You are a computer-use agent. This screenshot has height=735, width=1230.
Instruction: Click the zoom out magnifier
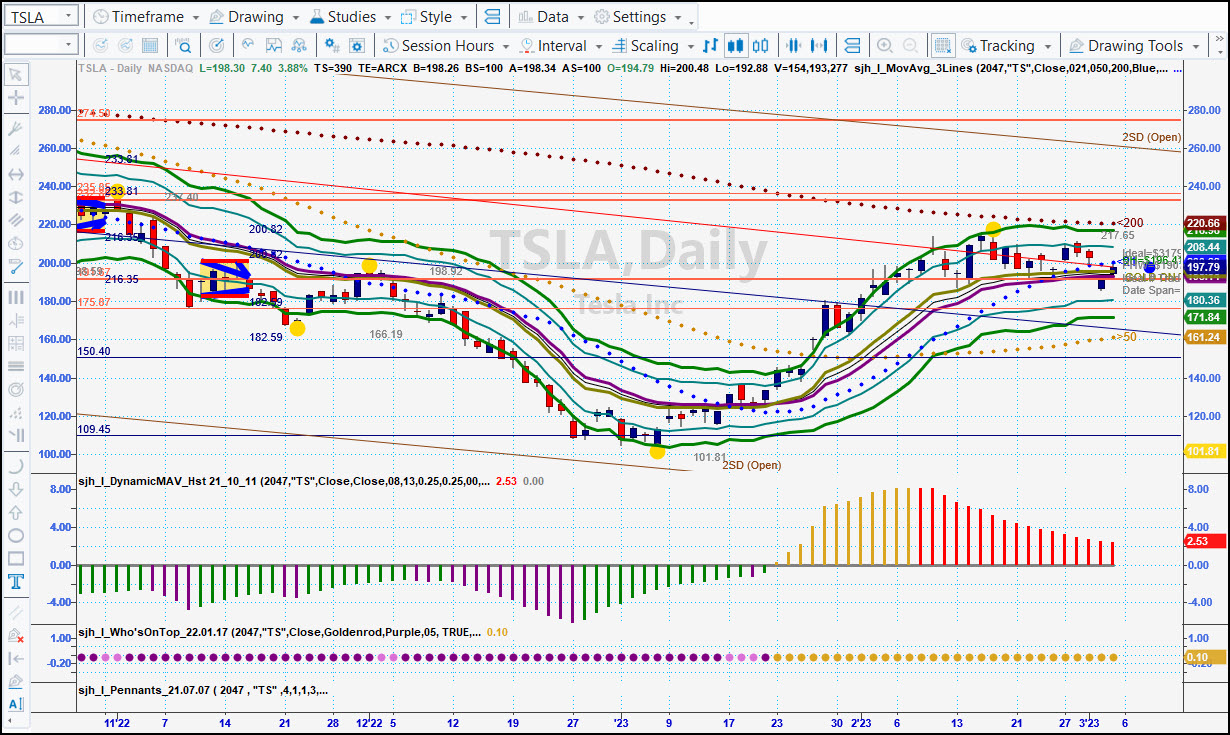click(x=909, y=46)
